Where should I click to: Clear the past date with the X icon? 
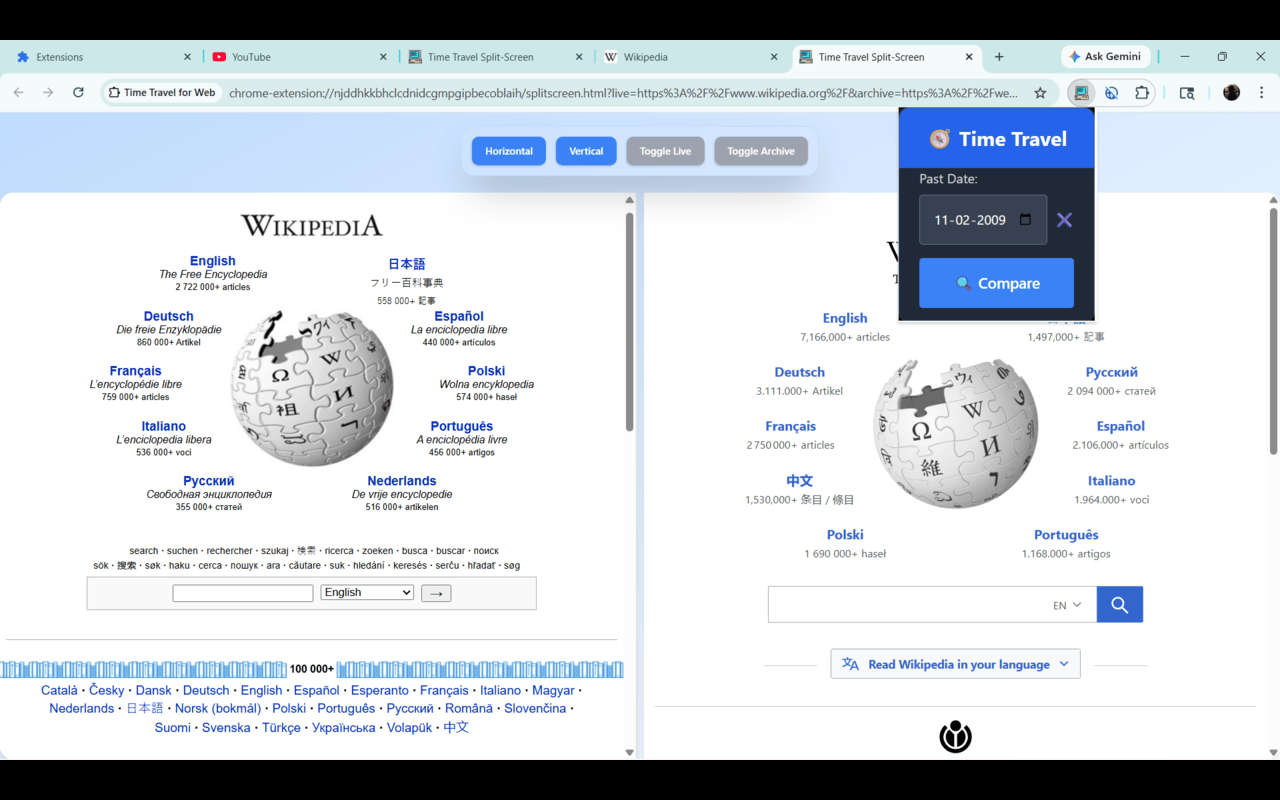point(1064,220)
